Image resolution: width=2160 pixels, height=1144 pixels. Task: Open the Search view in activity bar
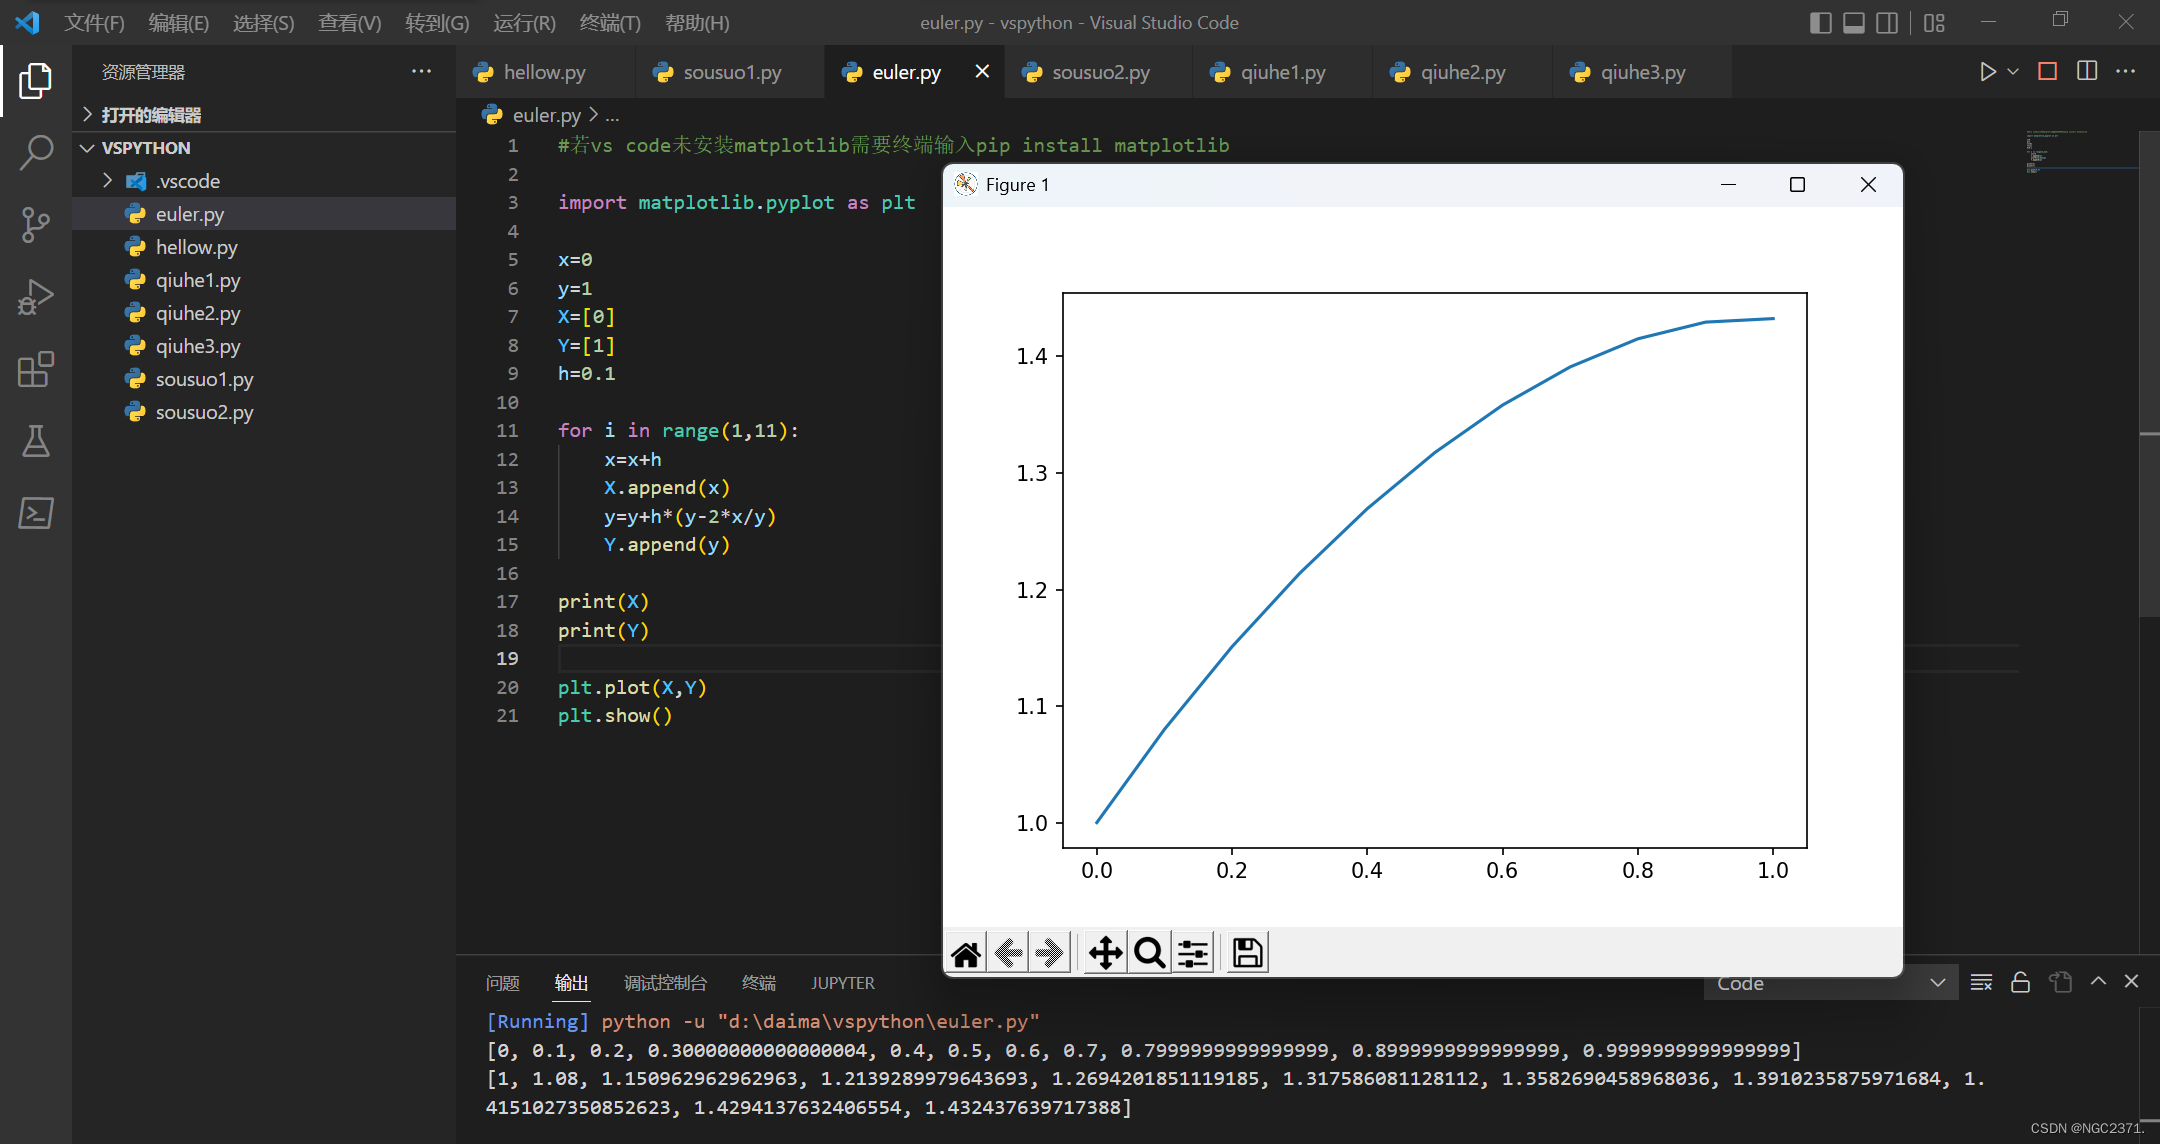click(x=36, y=153)
